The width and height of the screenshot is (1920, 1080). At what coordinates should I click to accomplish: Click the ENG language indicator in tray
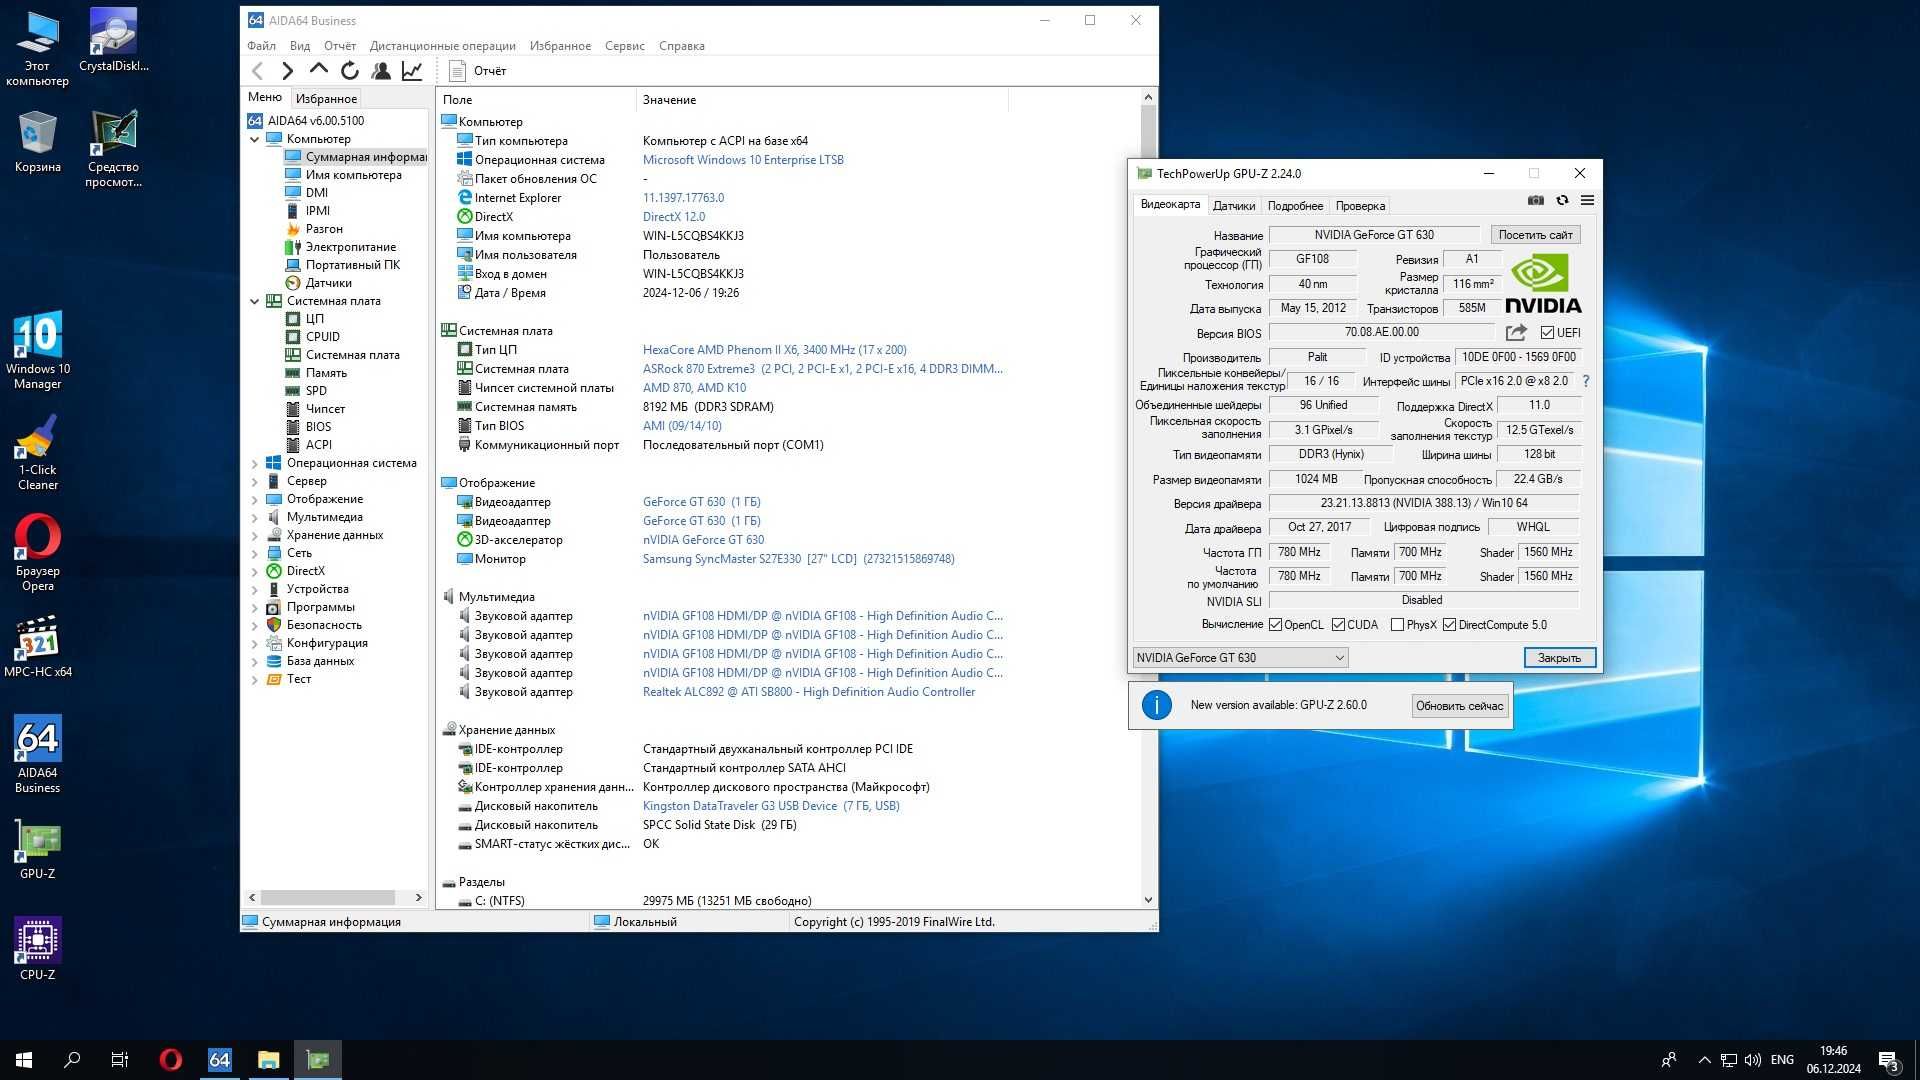1782,1060
